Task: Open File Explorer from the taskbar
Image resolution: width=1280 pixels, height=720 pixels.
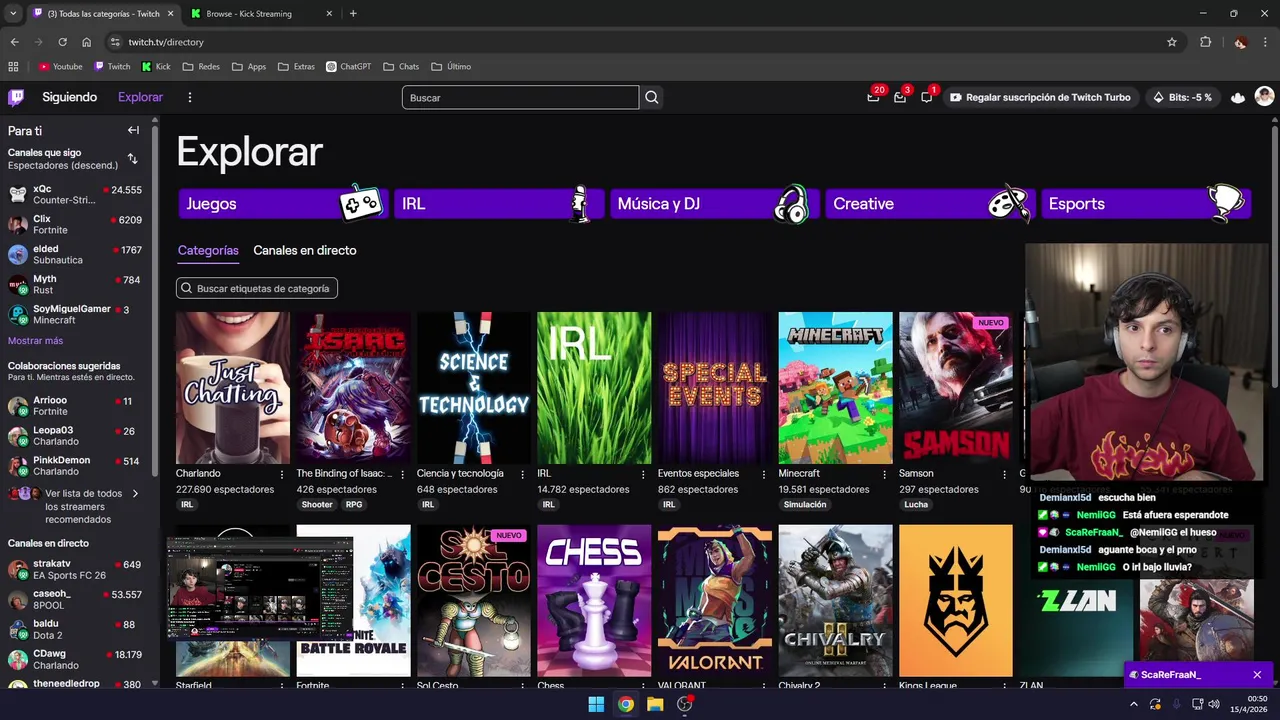Action: coord(655,704)
